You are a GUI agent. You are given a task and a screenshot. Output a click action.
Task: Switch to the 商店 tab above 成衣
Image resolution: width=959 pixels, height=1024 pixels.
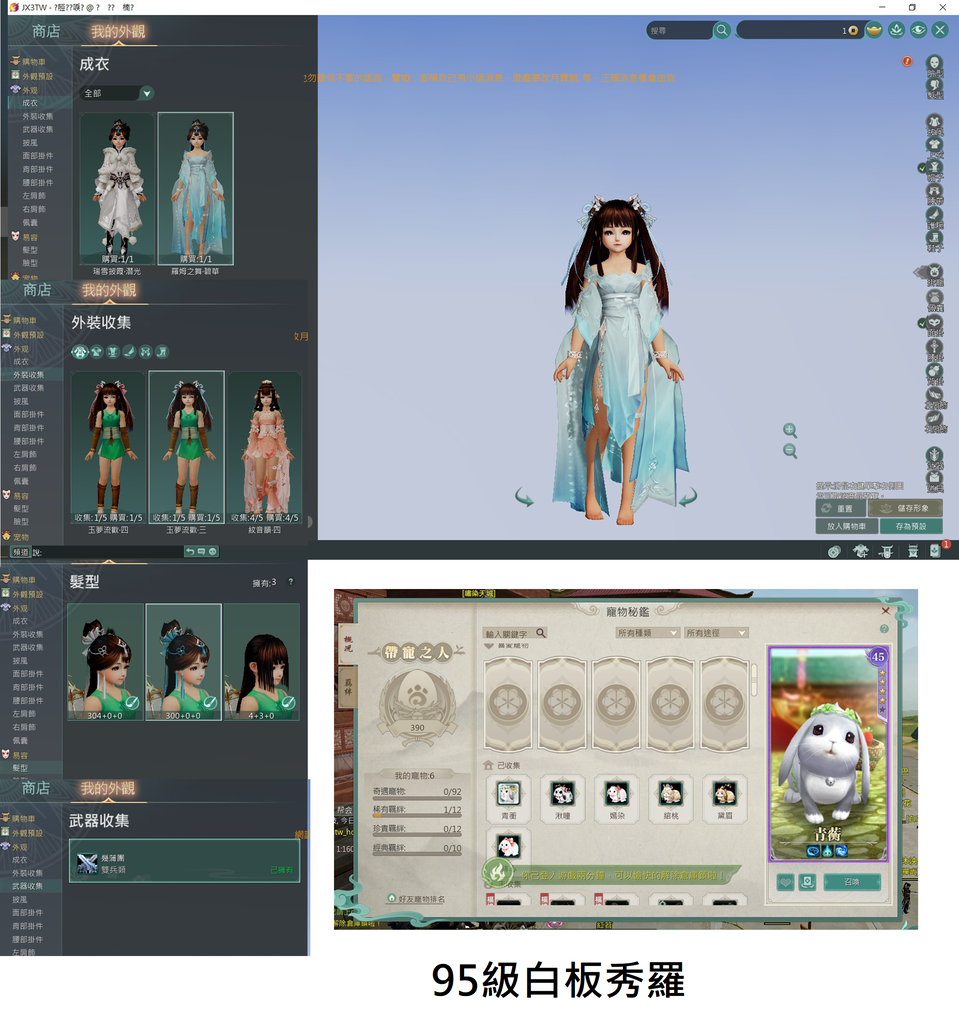(46, 31)
